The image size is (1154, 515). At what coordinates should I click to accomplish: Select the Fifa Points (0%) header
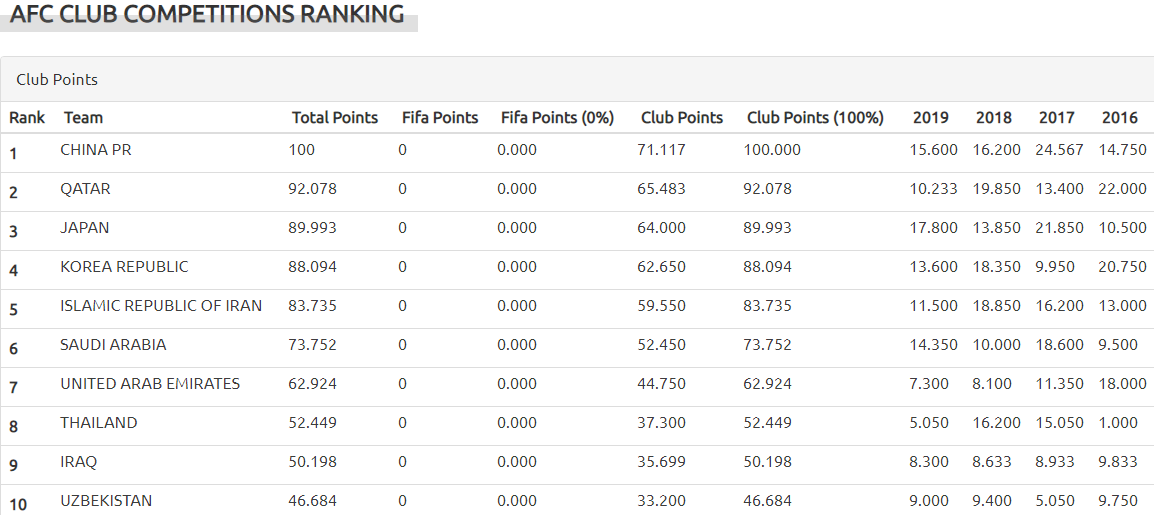click(x=557, y=118)
